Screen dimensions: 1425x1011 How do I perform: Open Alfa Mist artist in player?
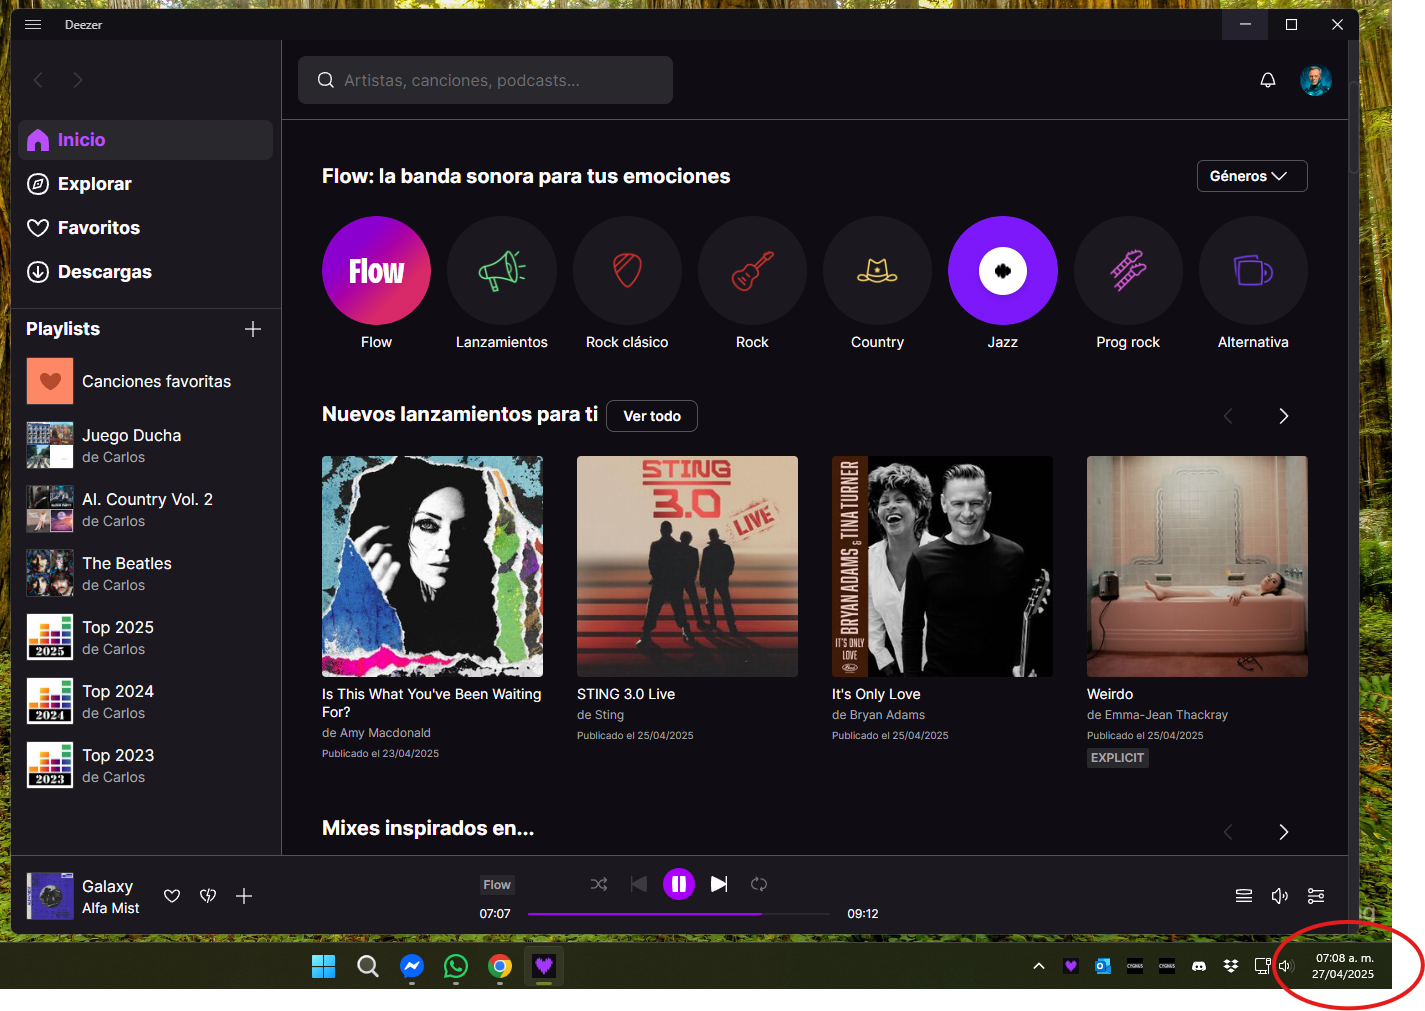[x=110, y=908]
